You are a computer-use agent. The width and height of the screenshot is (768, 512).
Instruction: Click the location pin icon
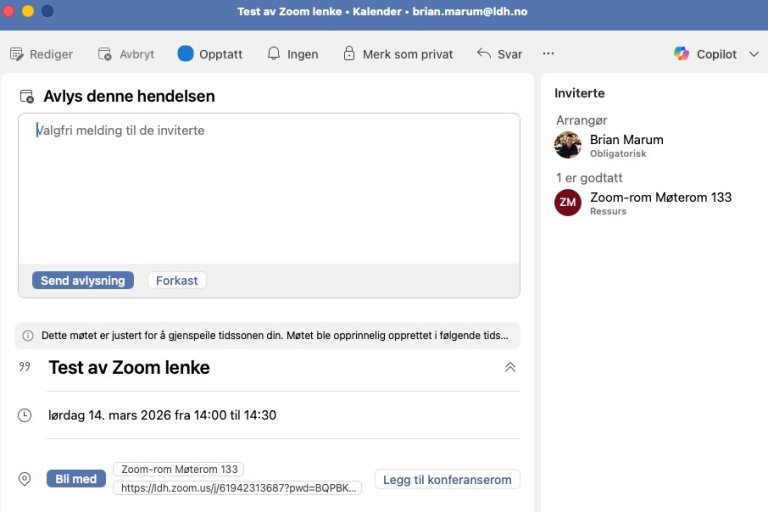[x=24, y=479]
